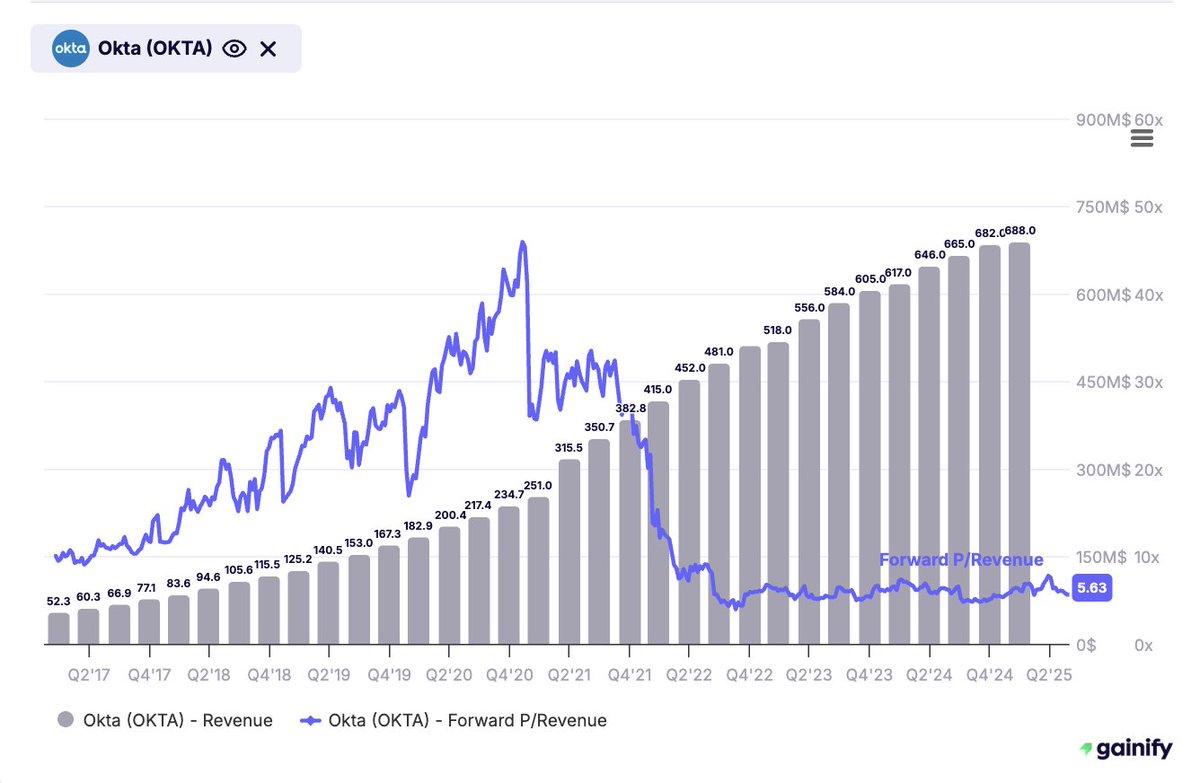Click the Forward P/Revenue series label
The image size is (1200, 783).
961,560
